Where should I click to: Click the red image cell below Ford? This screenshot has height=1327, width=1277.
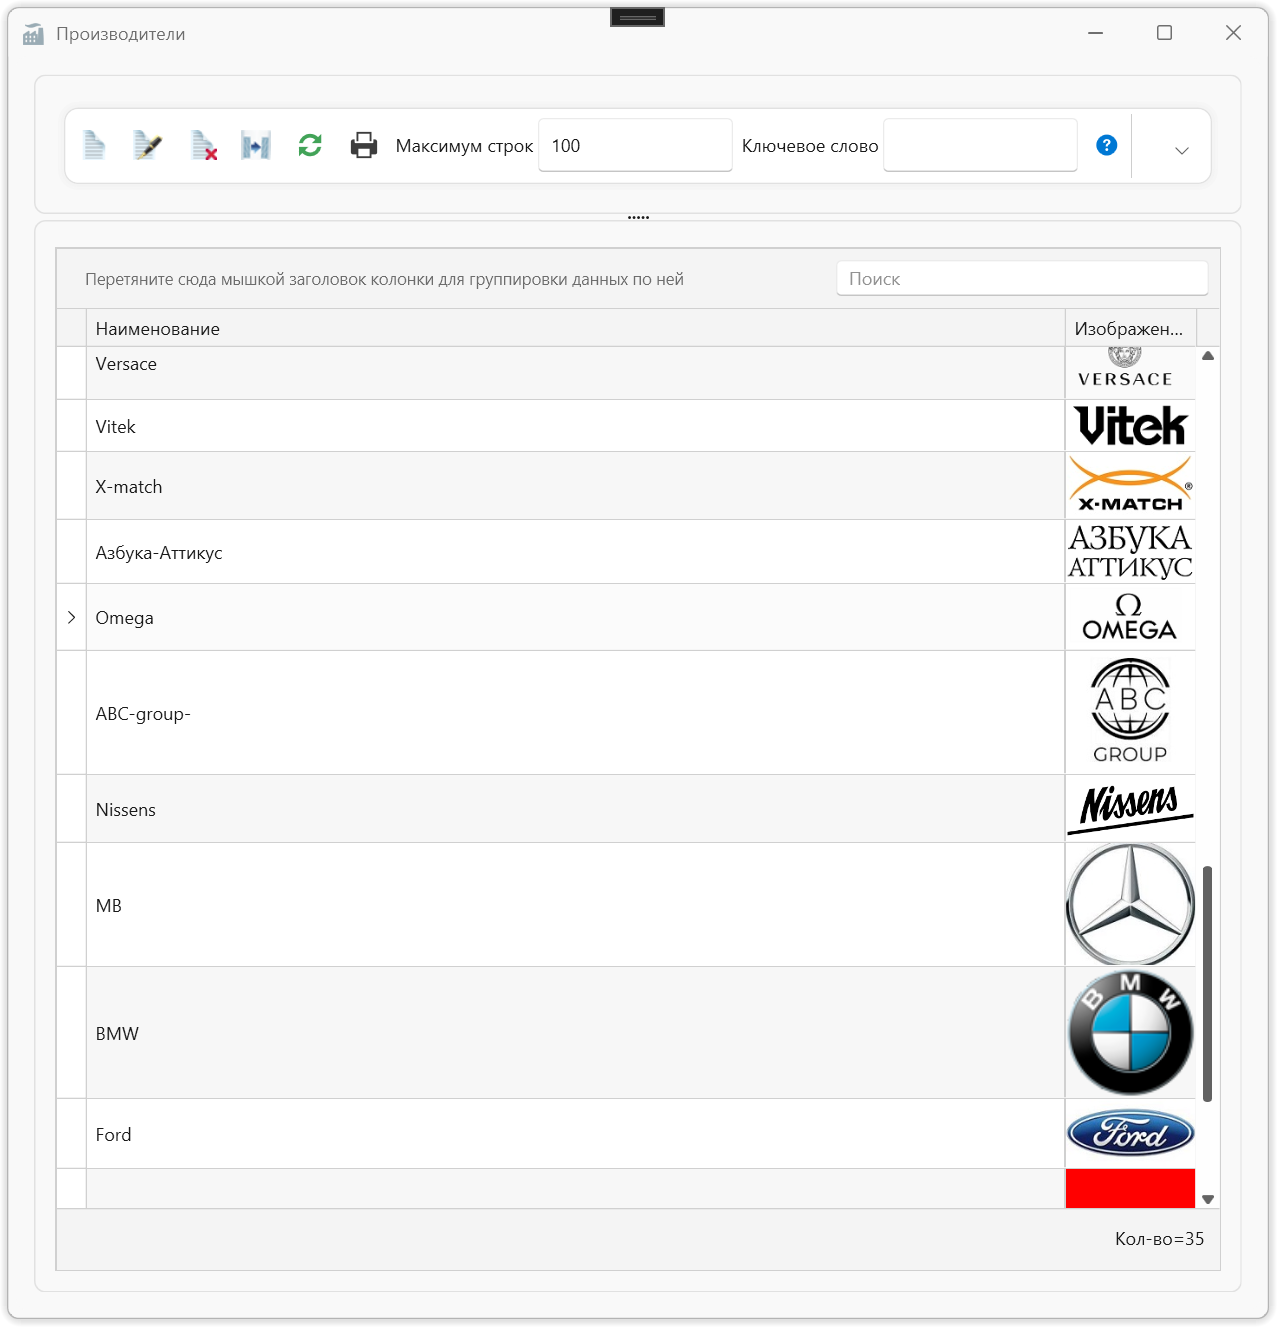coord(1130,1188)
